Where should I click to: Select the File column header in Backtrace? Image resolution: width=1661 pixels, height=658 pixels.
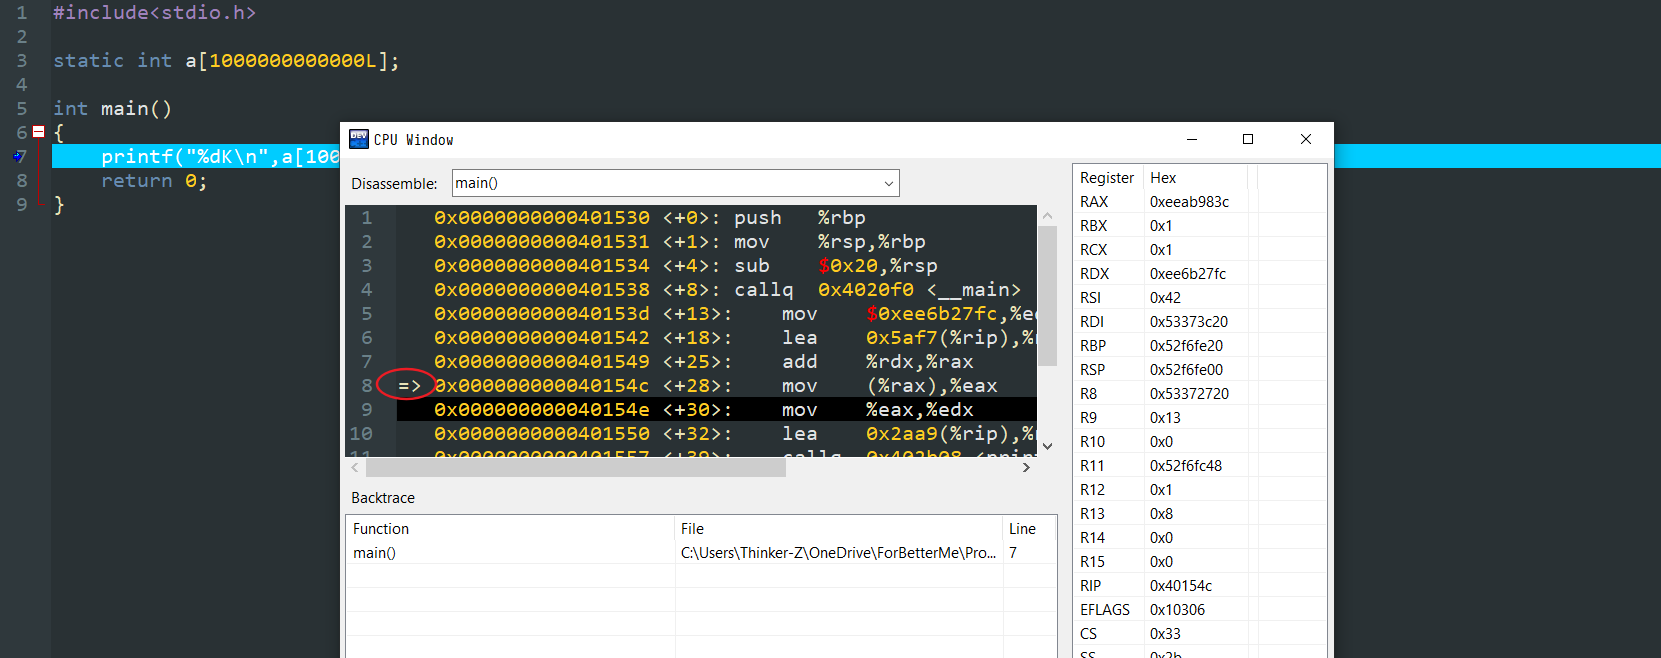point(838,529)
